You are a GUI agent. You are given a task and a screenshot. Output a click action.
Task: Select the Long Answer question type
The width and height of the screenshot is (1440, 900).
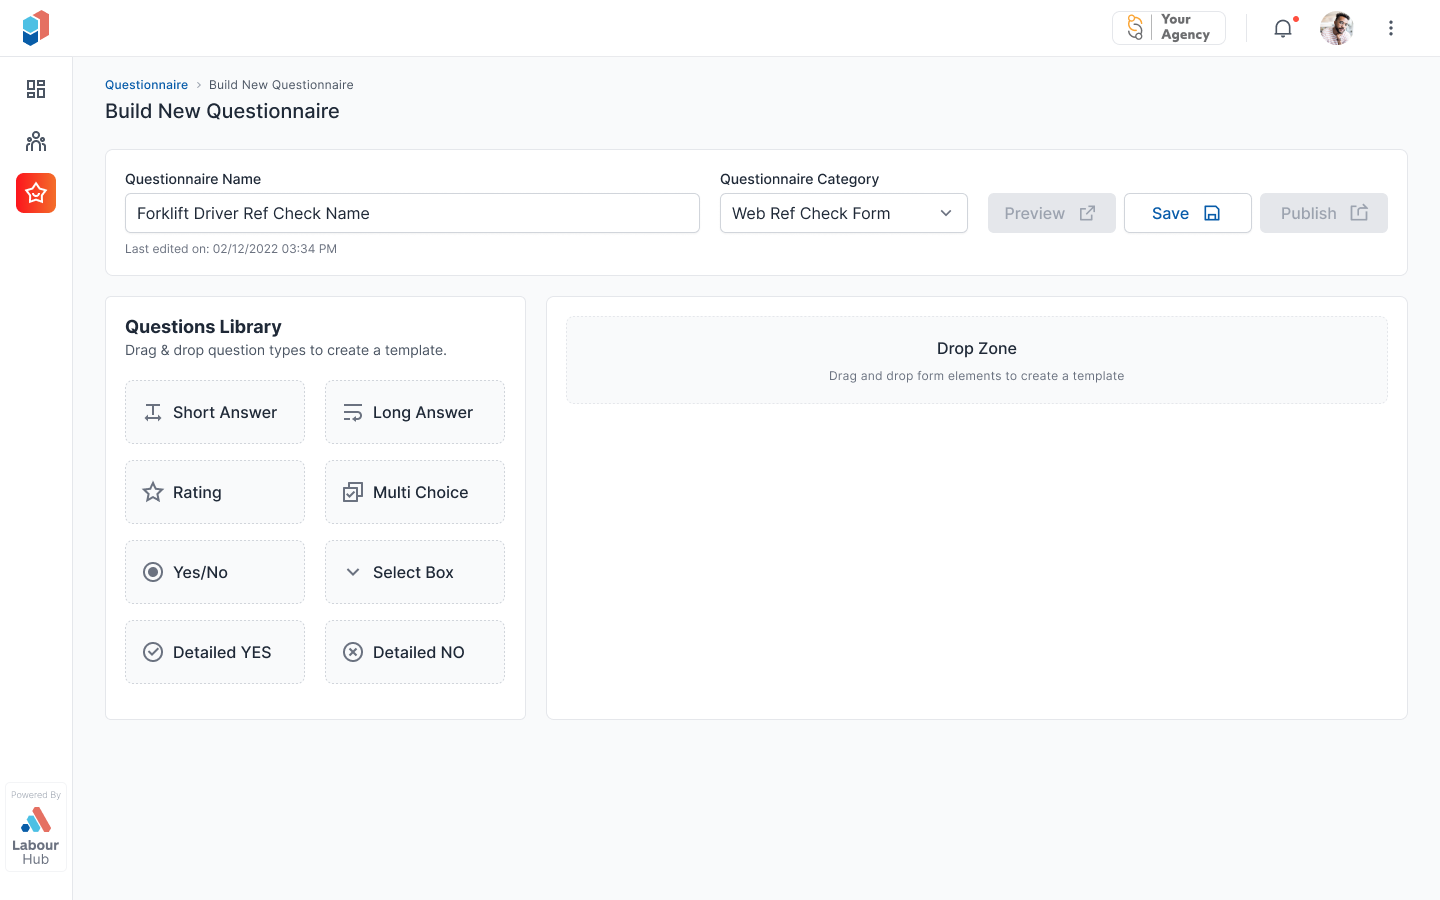(x=415, y=412)
